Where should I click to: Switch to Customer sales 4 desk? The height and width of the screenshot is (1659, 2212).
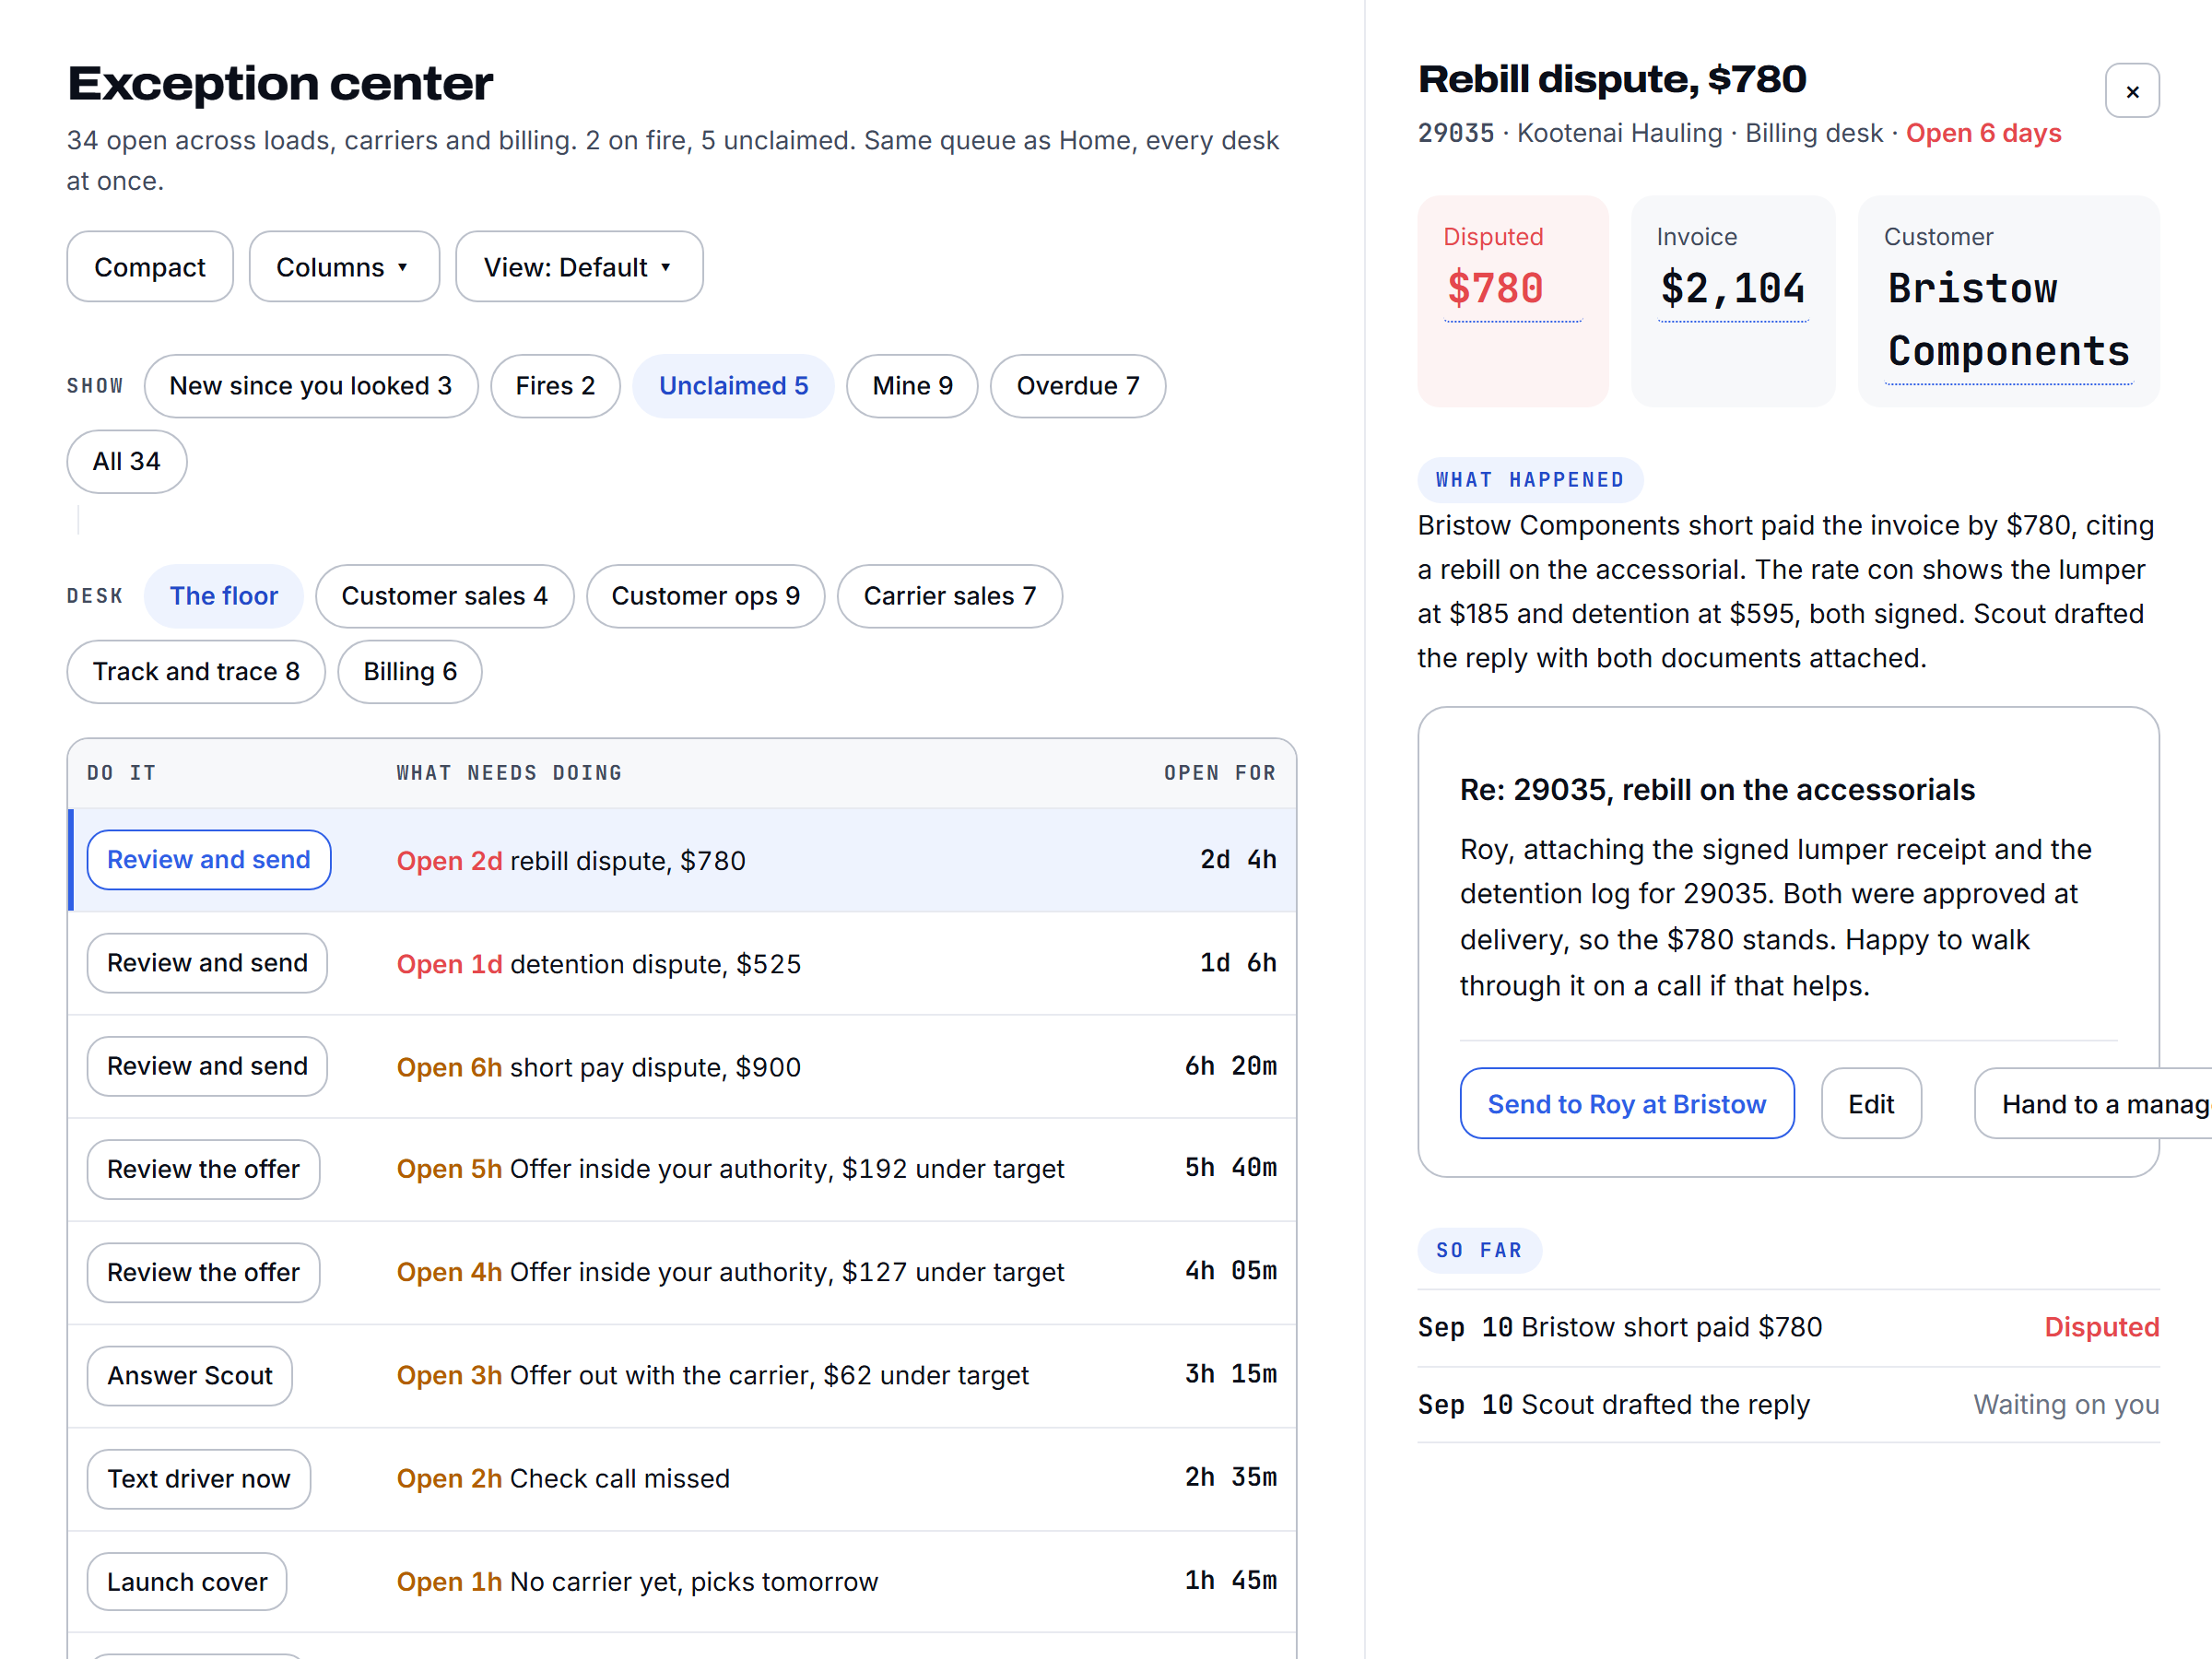[x=444, y=596]
